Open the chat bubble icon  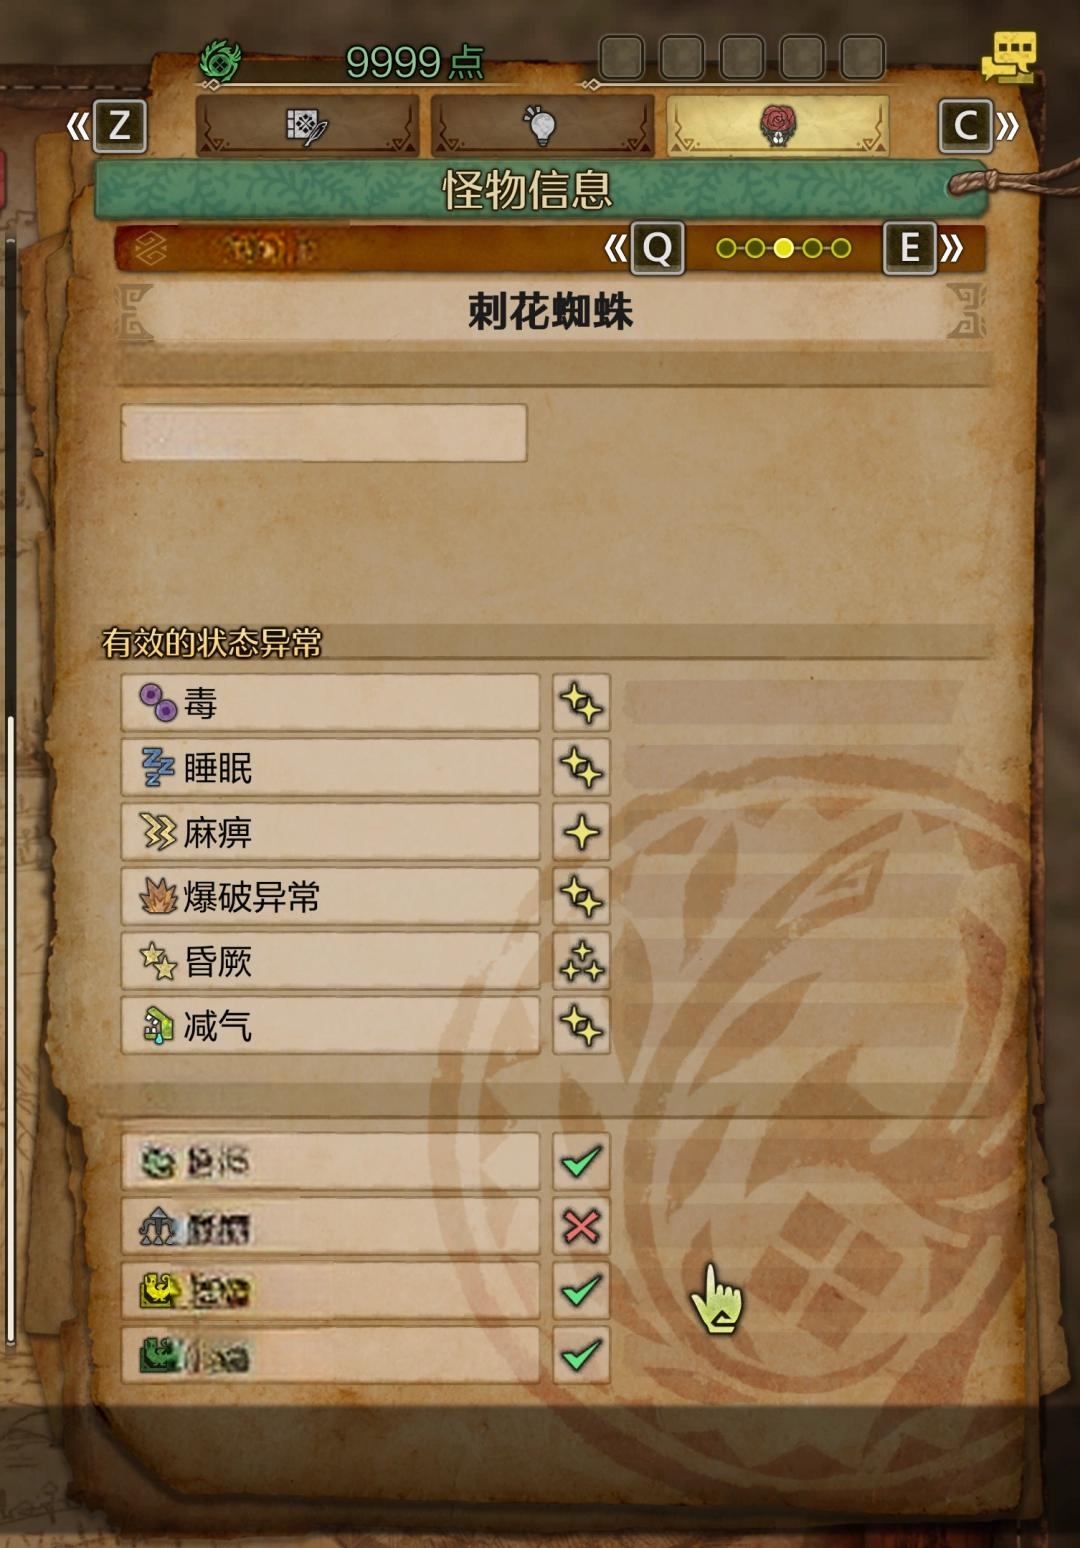point(1009,57)
